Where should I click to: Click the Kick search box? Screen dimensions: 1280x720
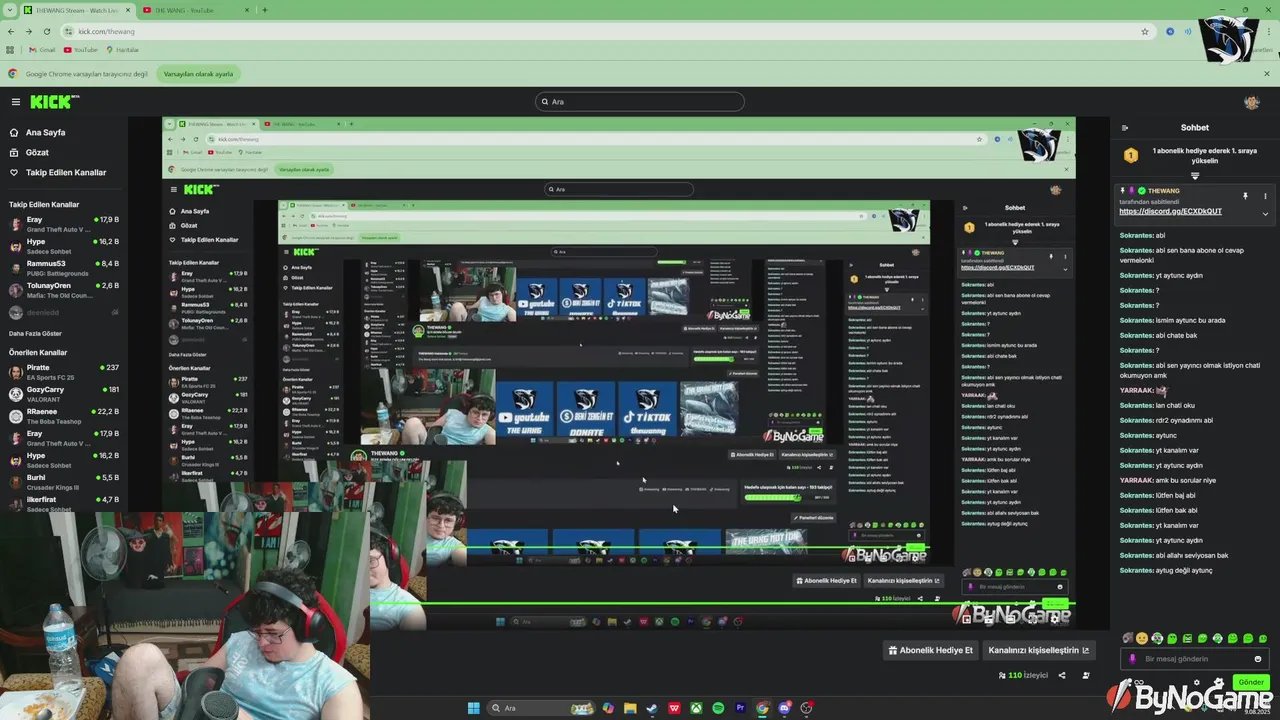(x=640, y=101)
